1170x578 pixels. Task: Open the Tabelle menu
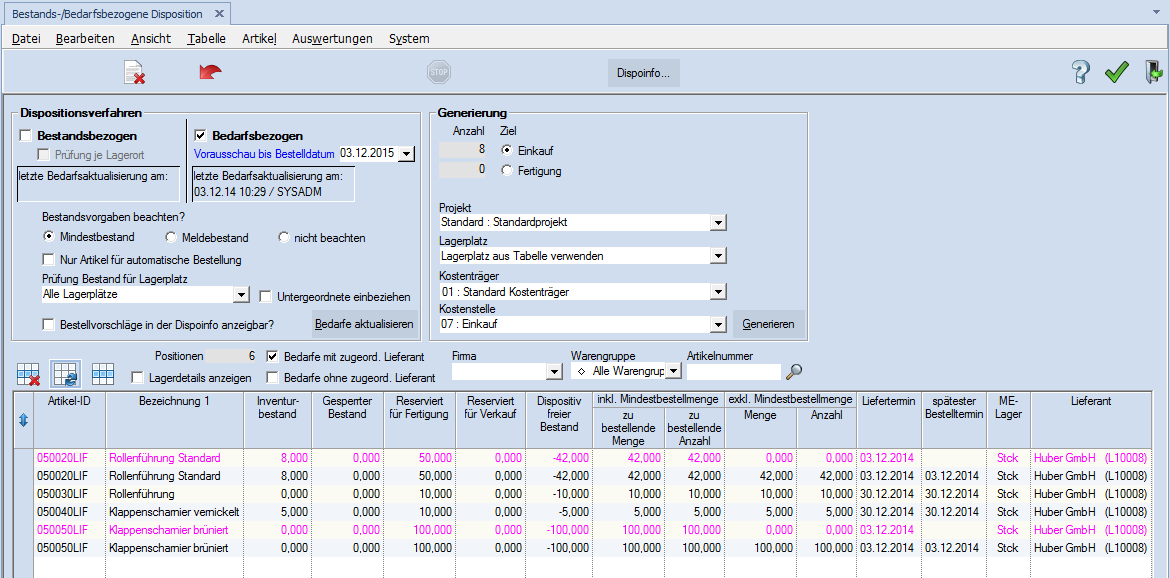[206, 38]
